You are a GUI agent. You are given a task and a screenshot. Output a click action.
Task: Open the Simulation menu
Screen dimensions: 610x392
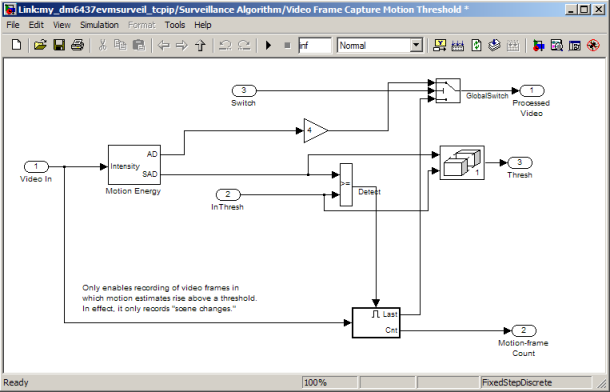[99, 25]
